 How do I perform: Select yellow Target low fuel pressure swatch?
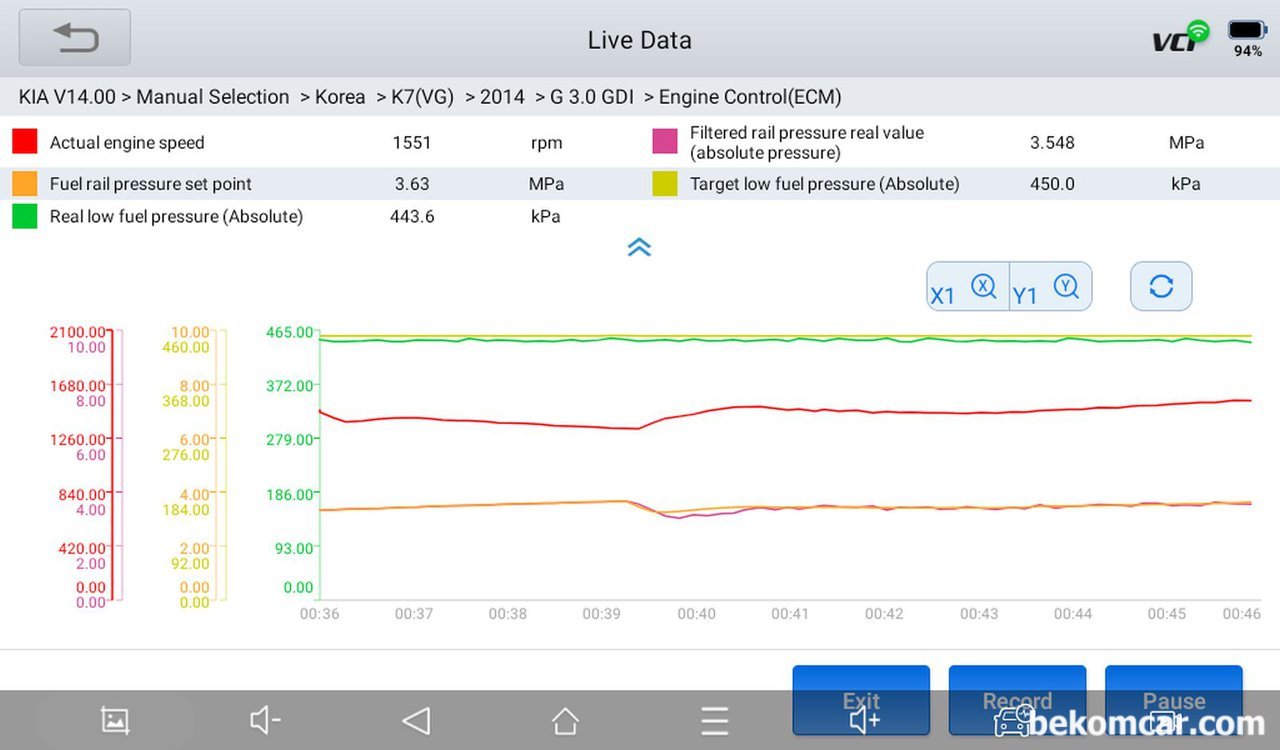pyautogui.click(x=665, y=183)
